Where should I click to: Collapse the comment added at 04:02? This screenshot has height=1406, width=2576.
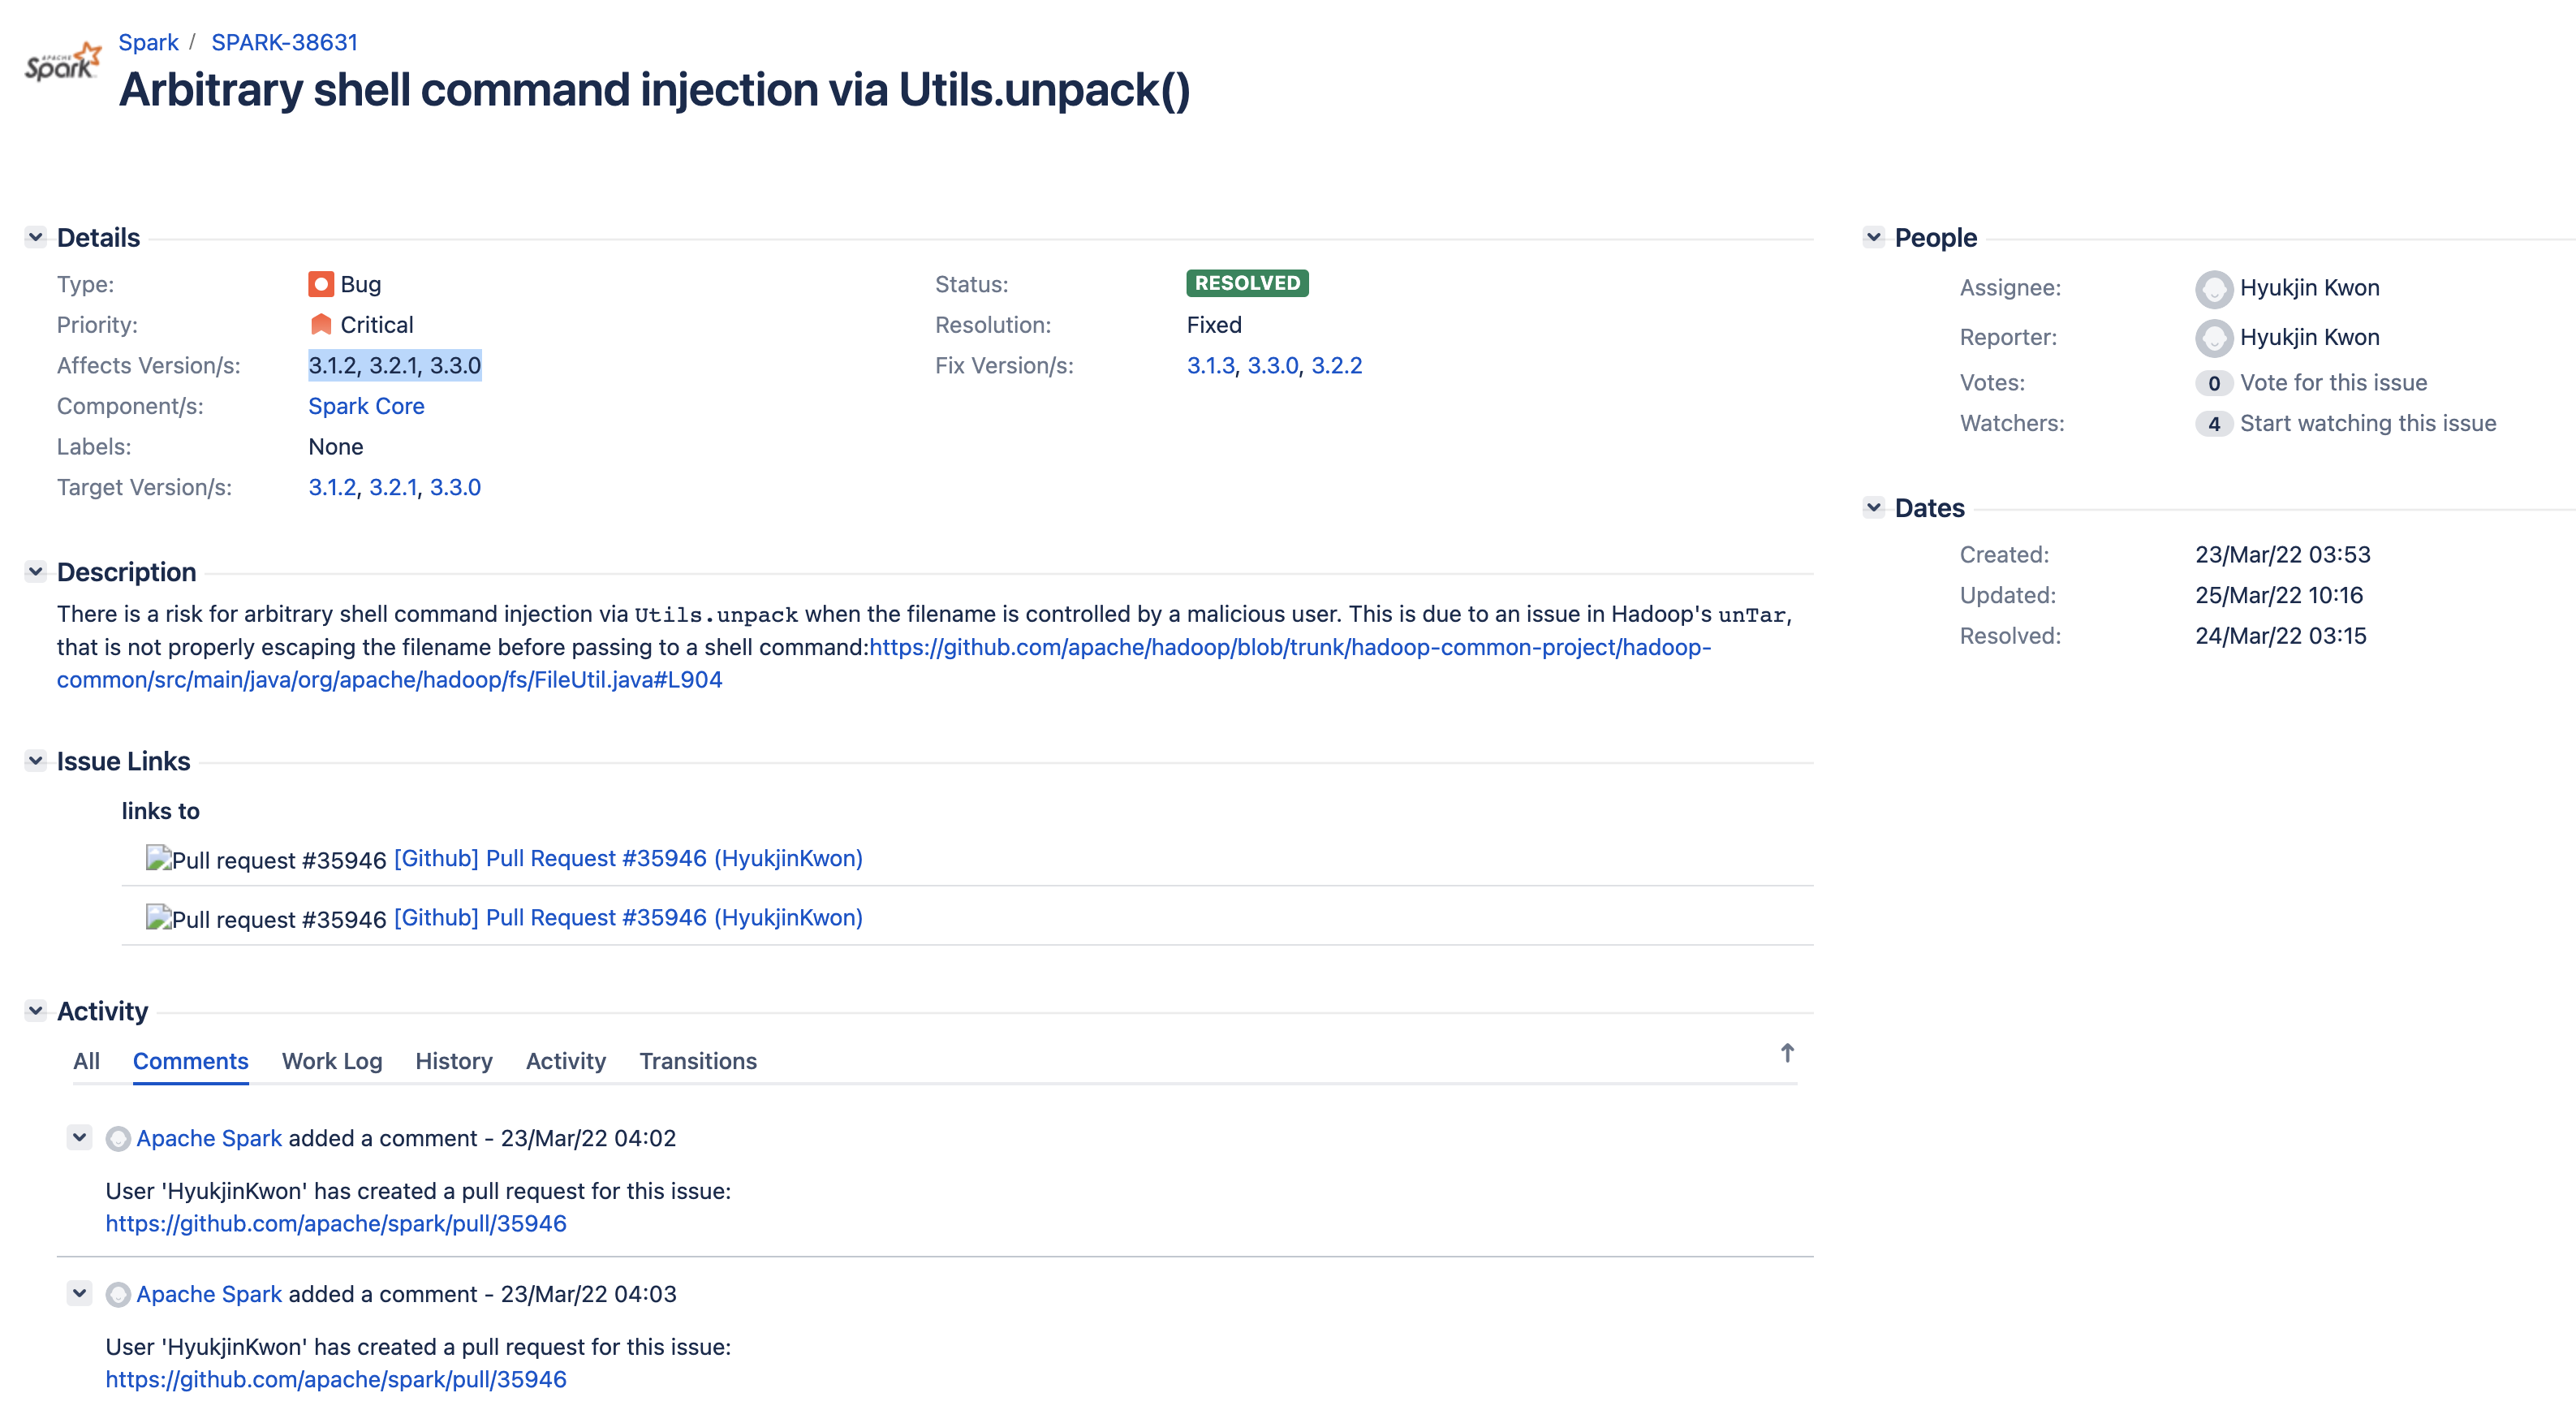79,1138
